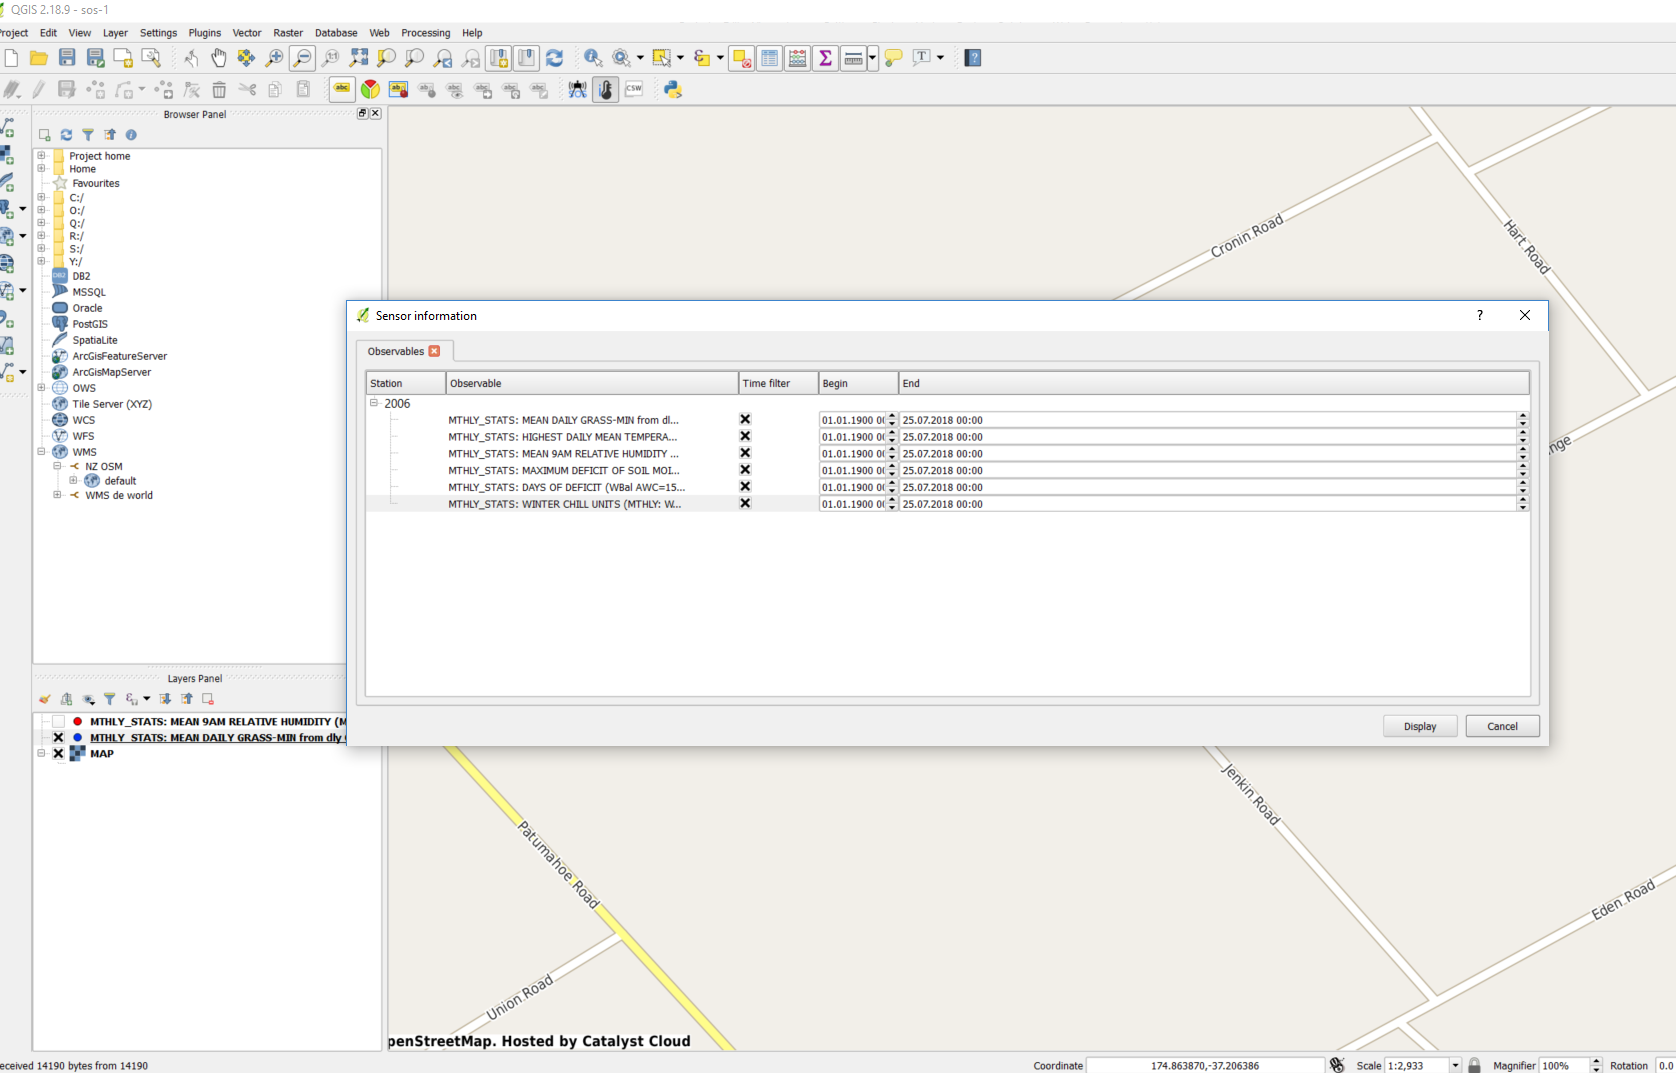Toggle time filter for MEAN DAILY GRASS-MIN row
Viewport: 1676px width, 1073px height.
[745, 420]
